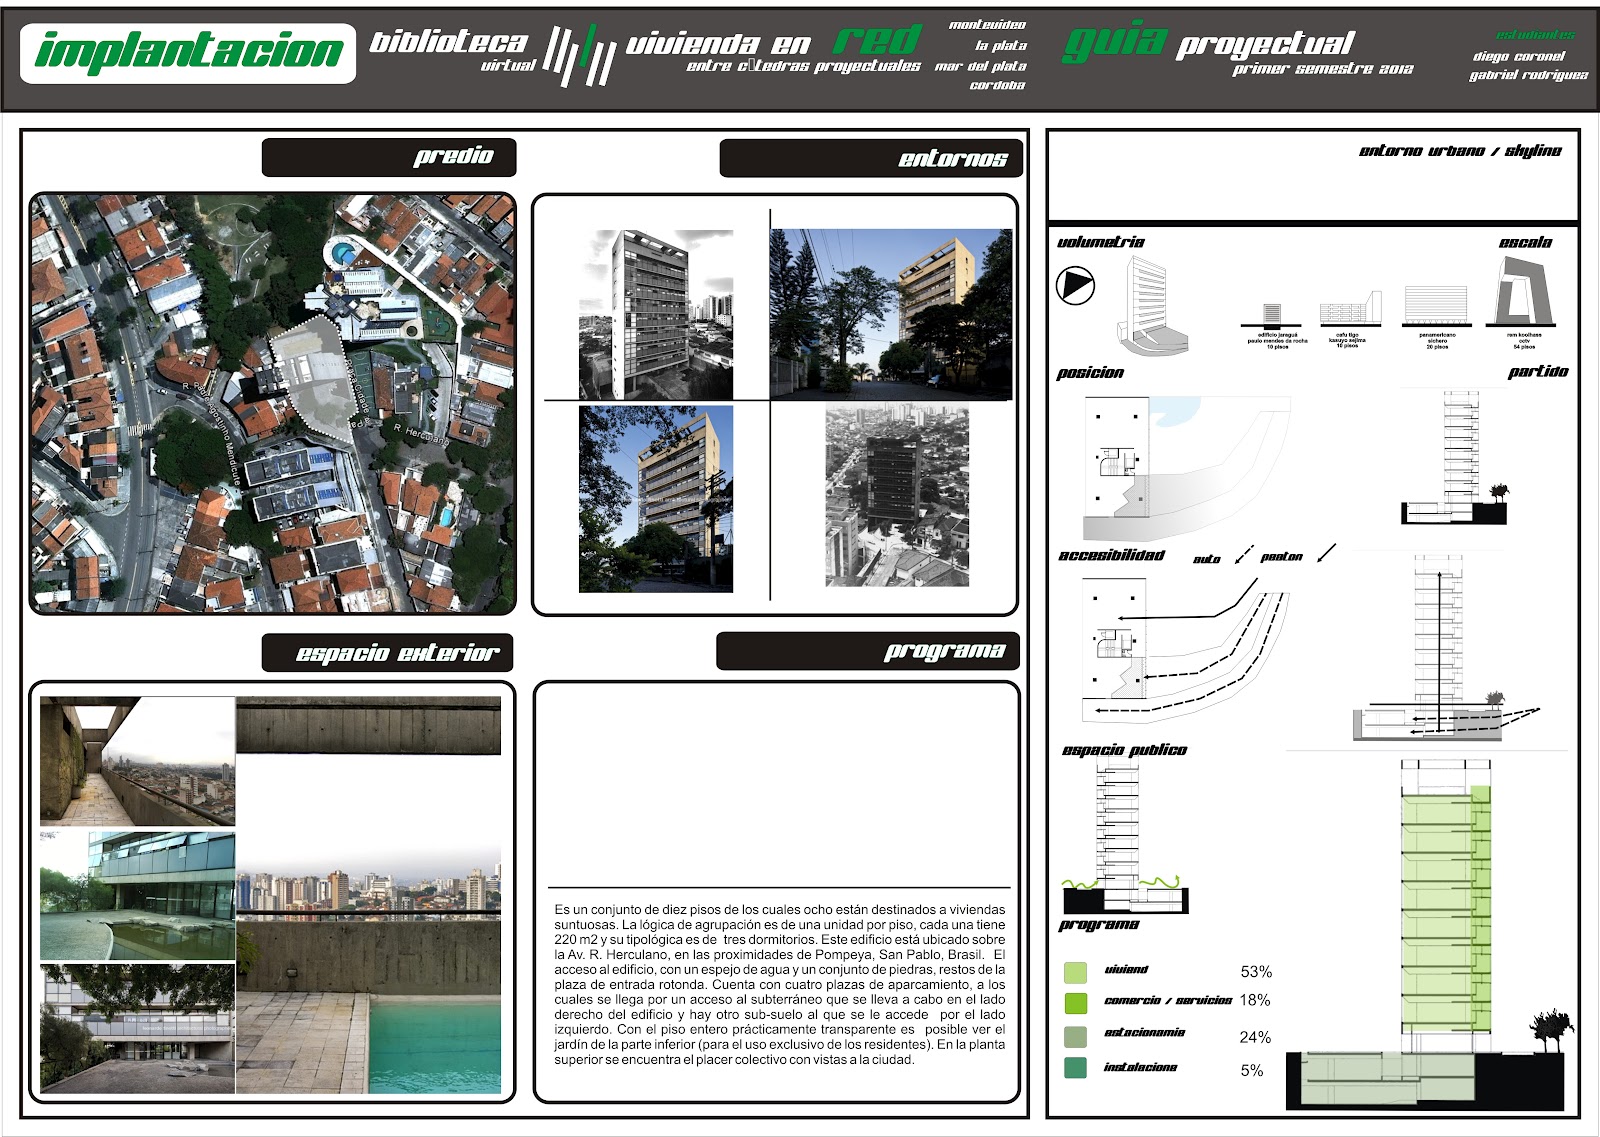Viewport: 1600px width, 1137px height.
Task: Select the vivienda light green legend swatch
Action: 1075,972
